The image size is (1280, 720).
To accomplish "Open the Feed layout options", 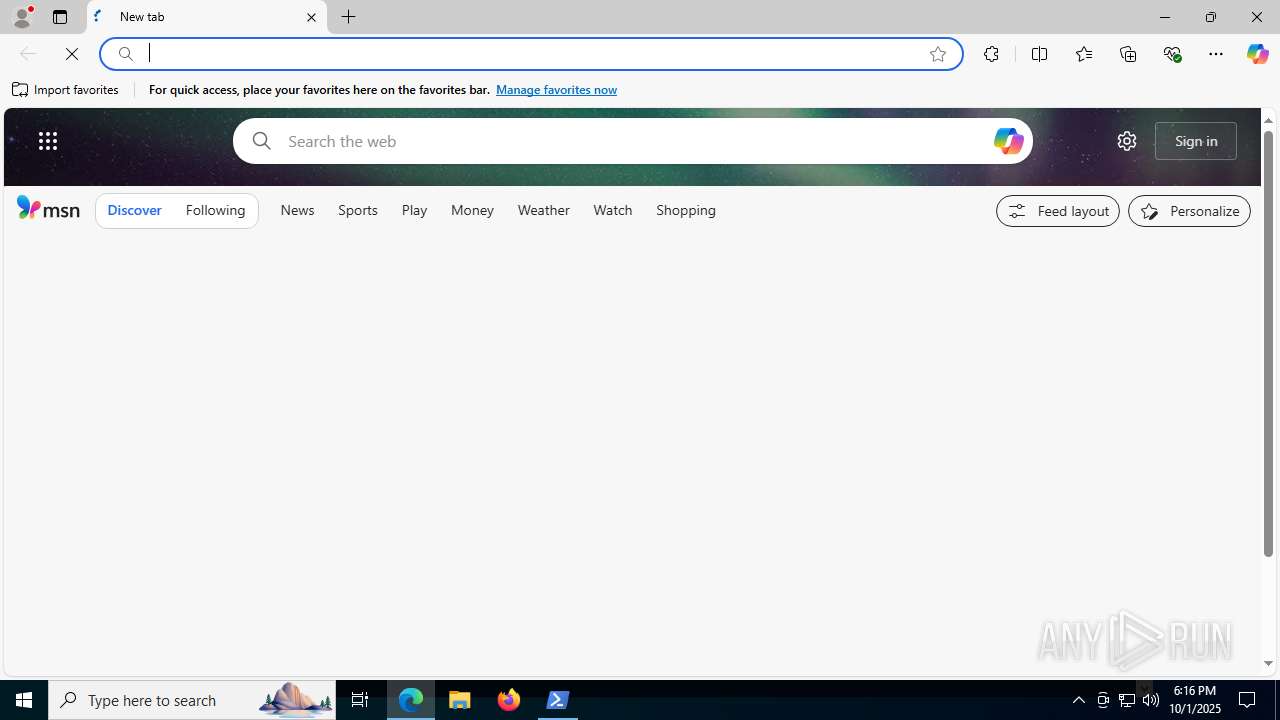I will click(x=1058, y=211).
